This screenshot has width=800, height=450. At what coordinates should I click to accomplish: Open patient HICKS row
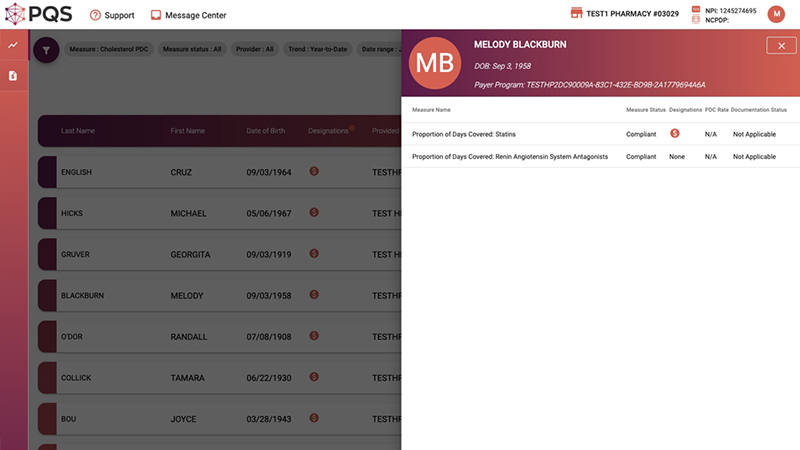click(219, 213)
